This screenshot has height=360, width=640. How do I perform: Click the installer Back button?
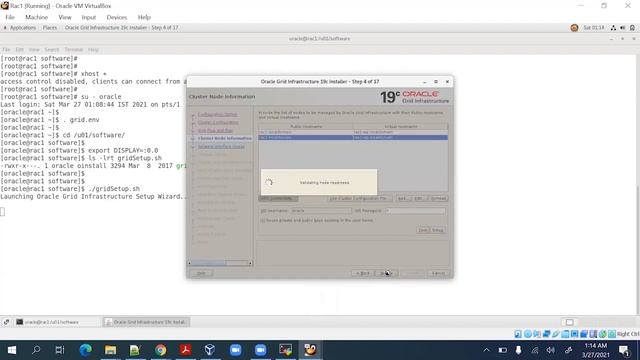tap(362, 273)
